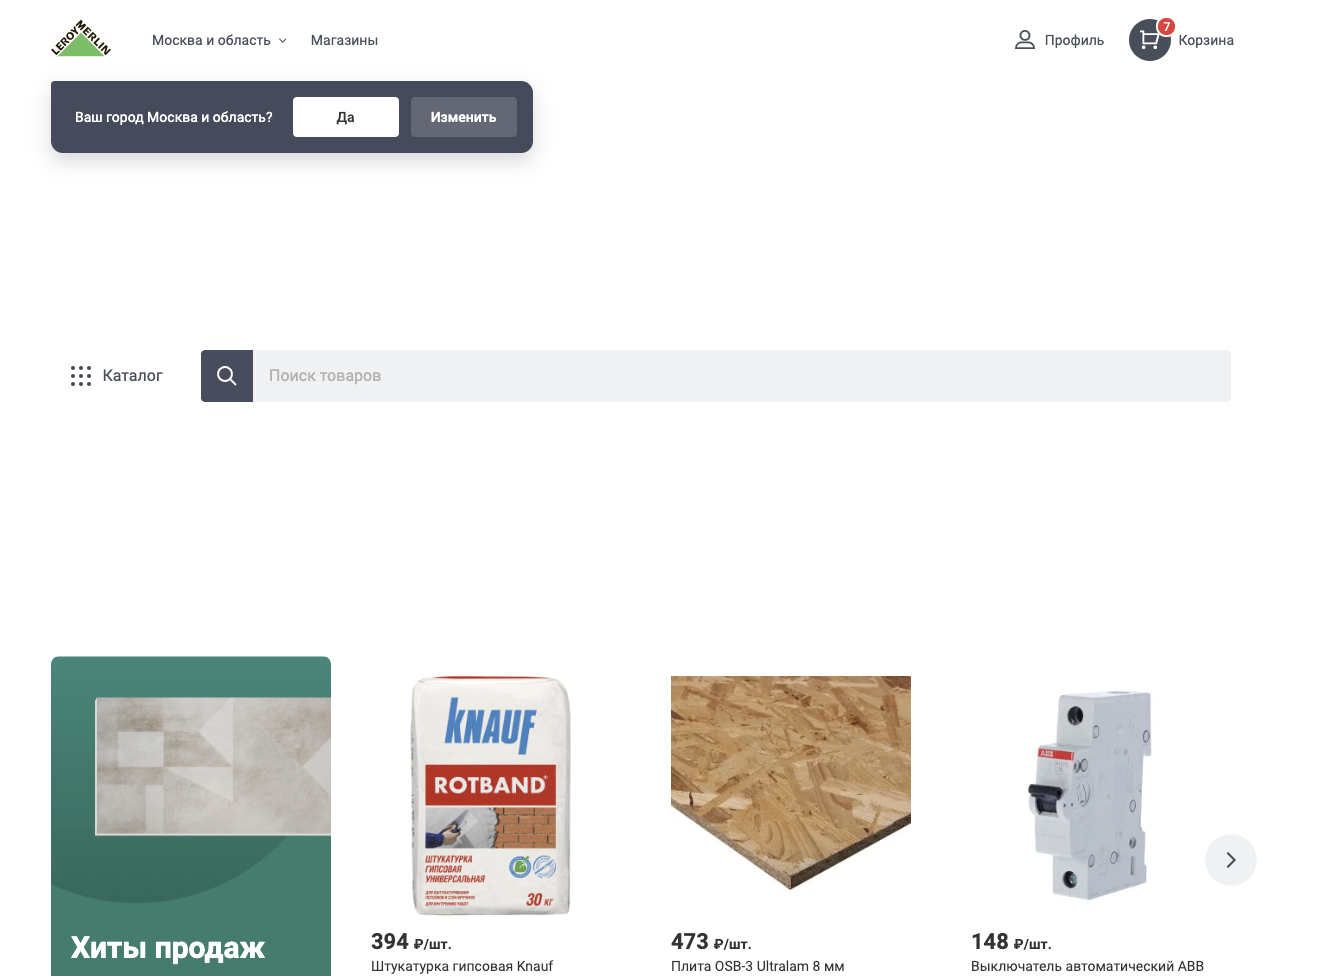Click the magnifier search icon button
1319x976 pixels.
point(227,376)
